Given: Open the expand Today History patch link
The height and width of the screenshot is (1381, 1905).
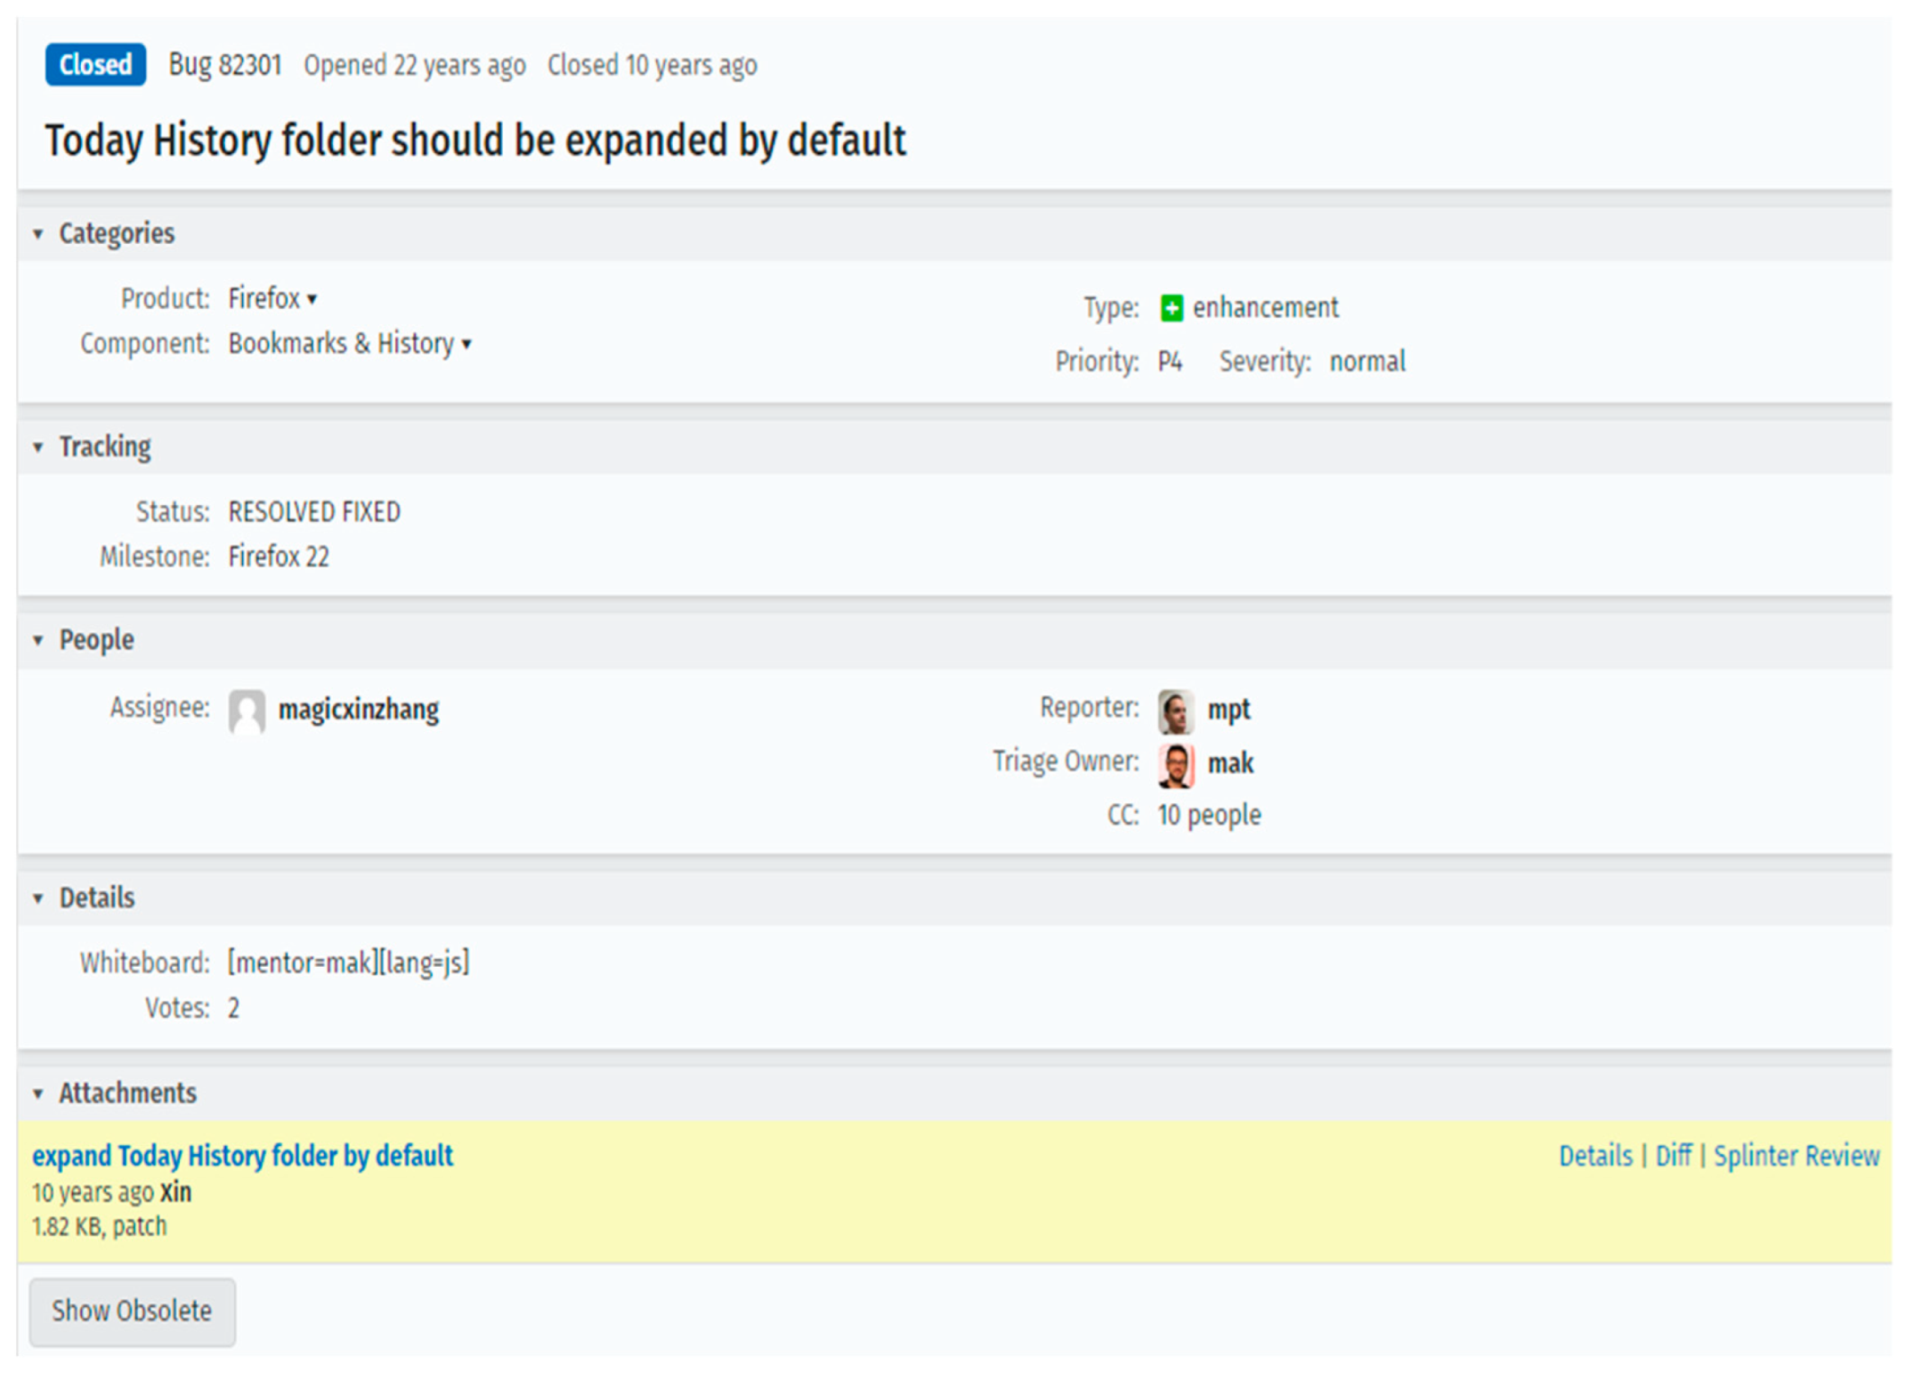Looking at the screenshot, I should click(242, 1156).
